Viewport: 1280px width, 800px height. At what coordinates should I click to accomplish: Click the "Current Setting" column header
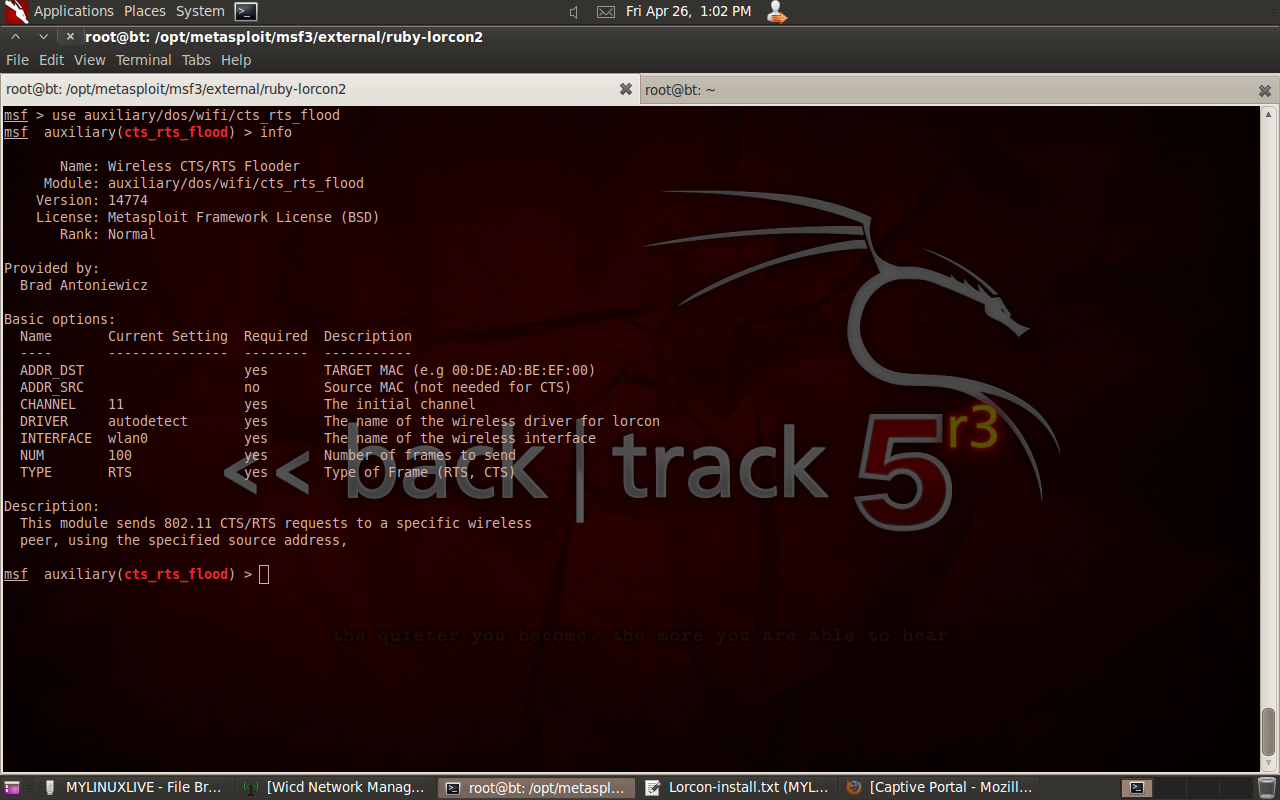[168, 336]
